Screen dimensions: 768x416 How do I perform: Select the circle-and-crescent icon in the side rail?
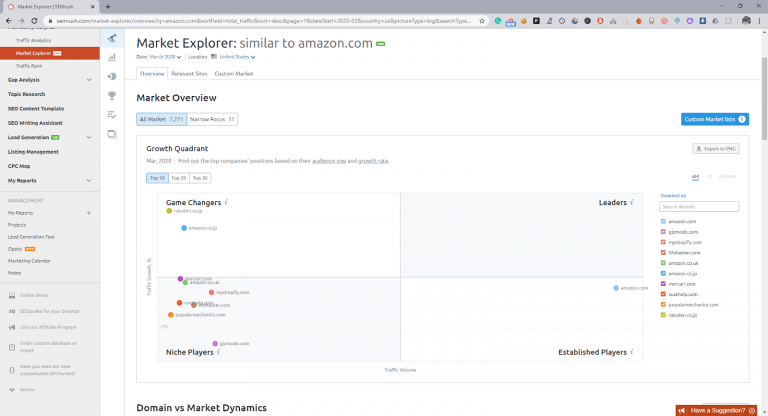(x=112, y=76)
